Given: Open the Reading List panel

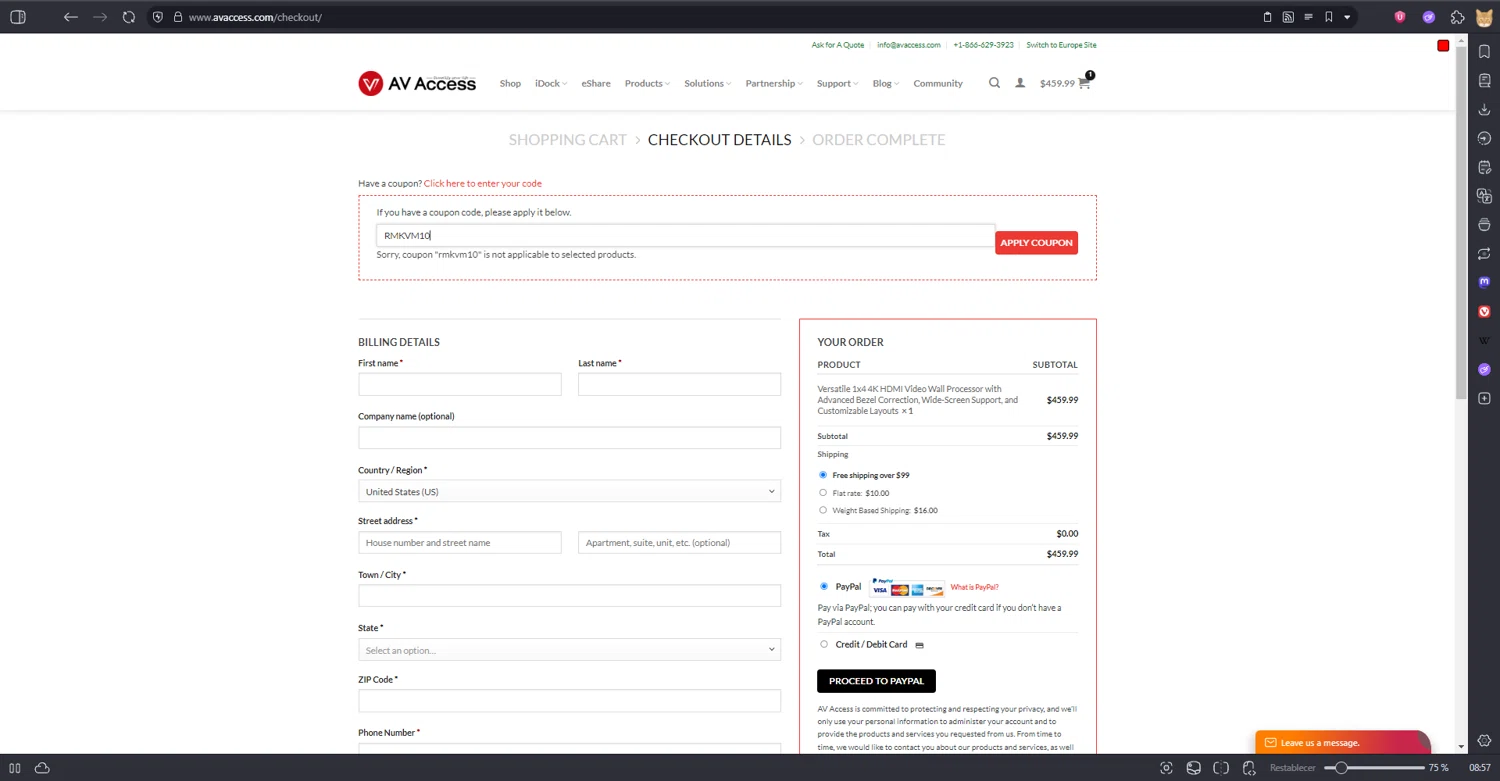Looking at the screenshot, I should click(1484, 80).
